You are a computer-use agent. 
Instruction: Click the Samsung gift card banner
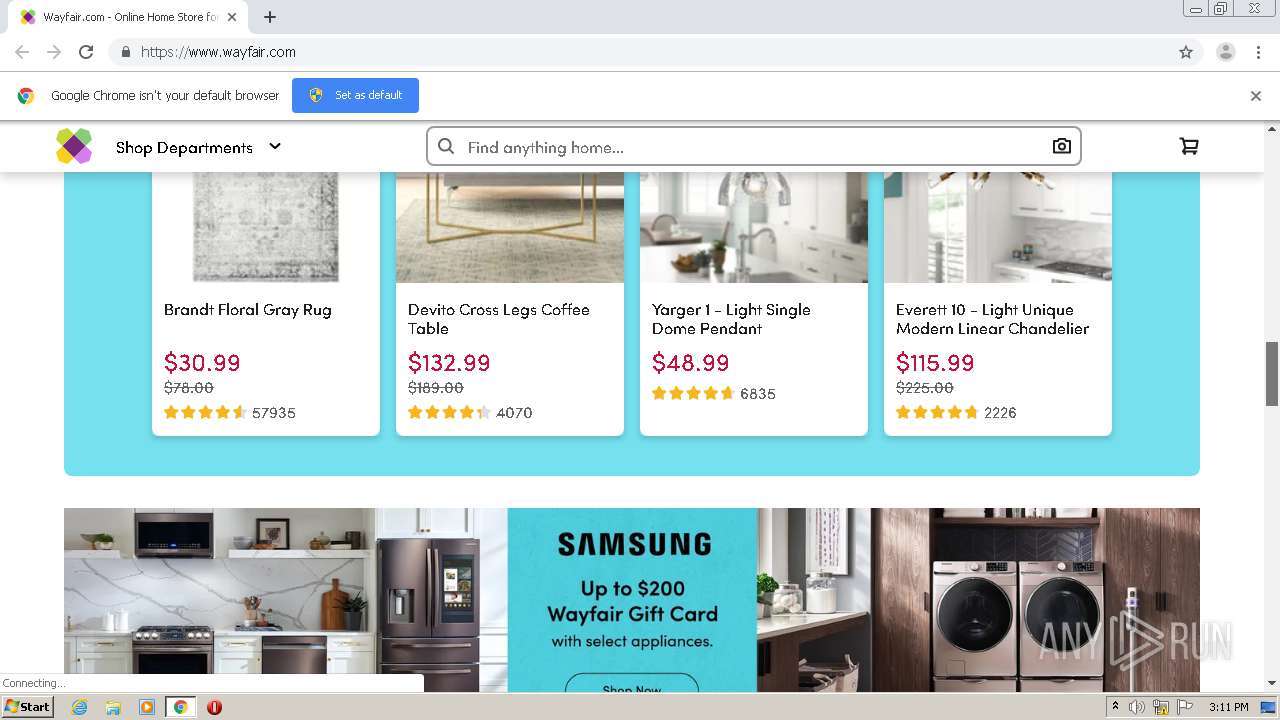[x=632, y=600]
